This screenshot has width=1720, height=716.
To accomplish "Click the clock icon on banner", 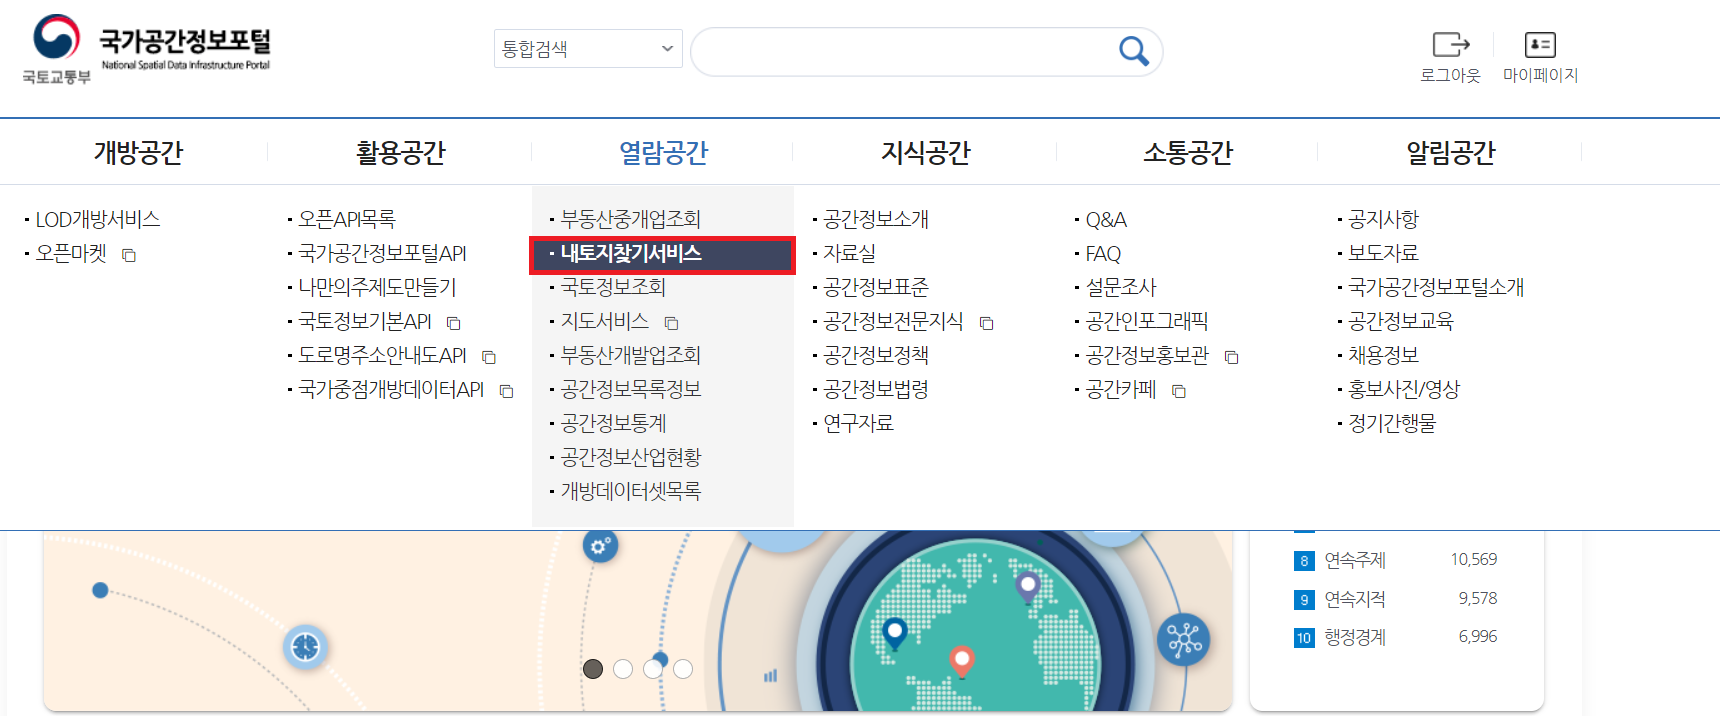I will tap(306, 647).
